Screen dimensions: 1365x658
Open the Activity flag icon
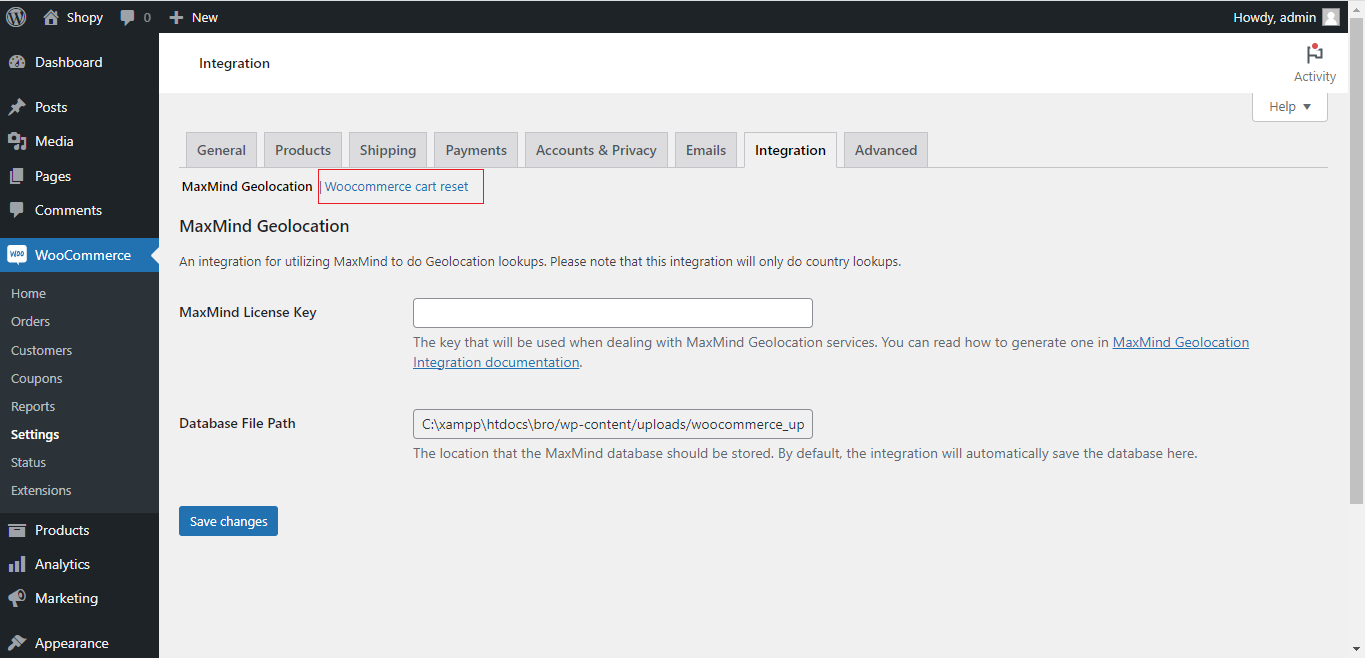(1314, 54)
